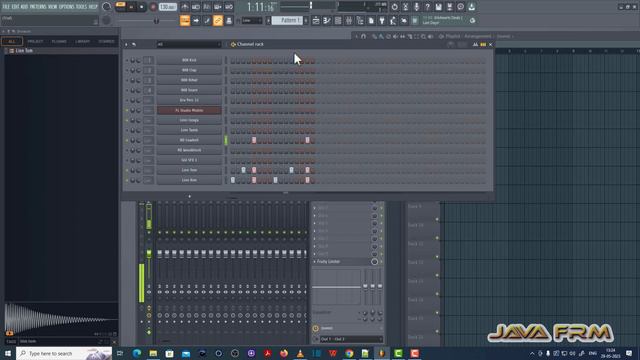The height and width of the screenshot is (360, 640).
Task: Open the Line snap dropdown
Action: point(252,20)
